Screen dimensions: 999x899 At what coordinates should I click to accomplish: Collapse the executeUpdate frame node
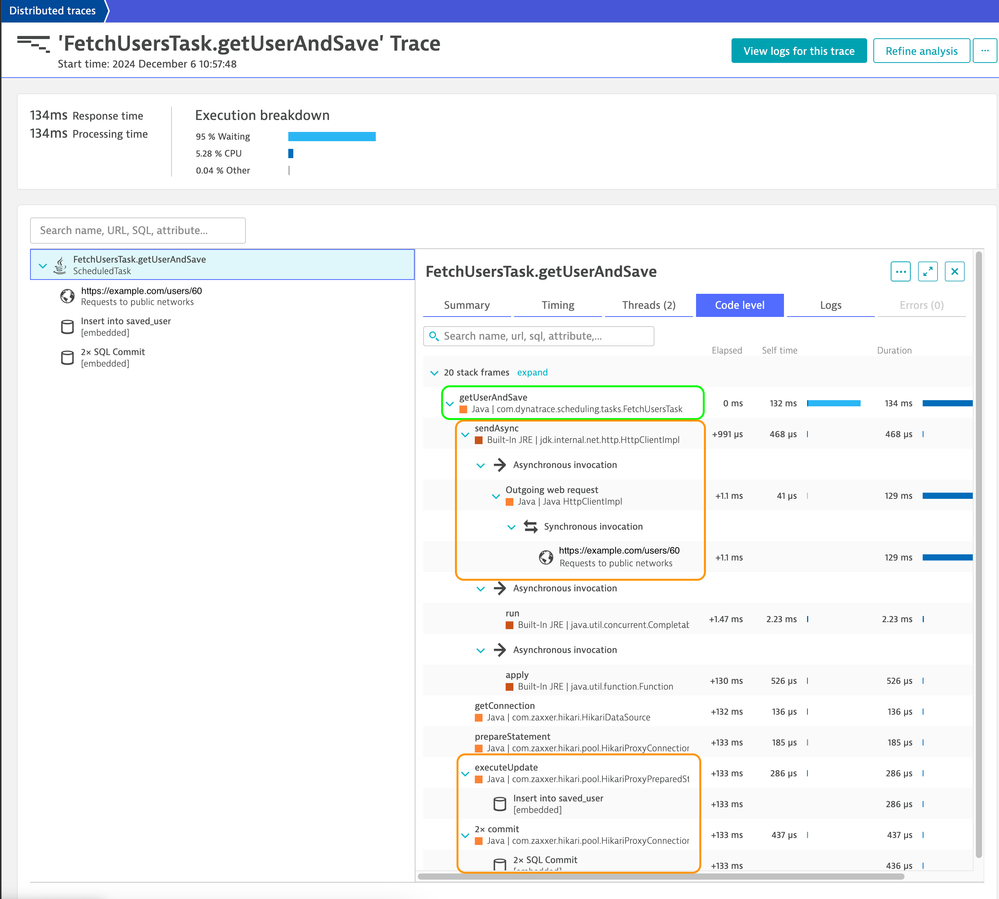[465, 773]
